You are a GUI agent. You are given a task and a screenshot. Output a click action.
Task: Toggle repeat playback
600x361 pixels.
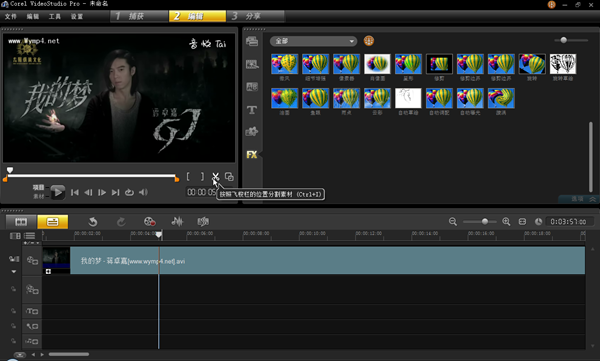(129, 192)
